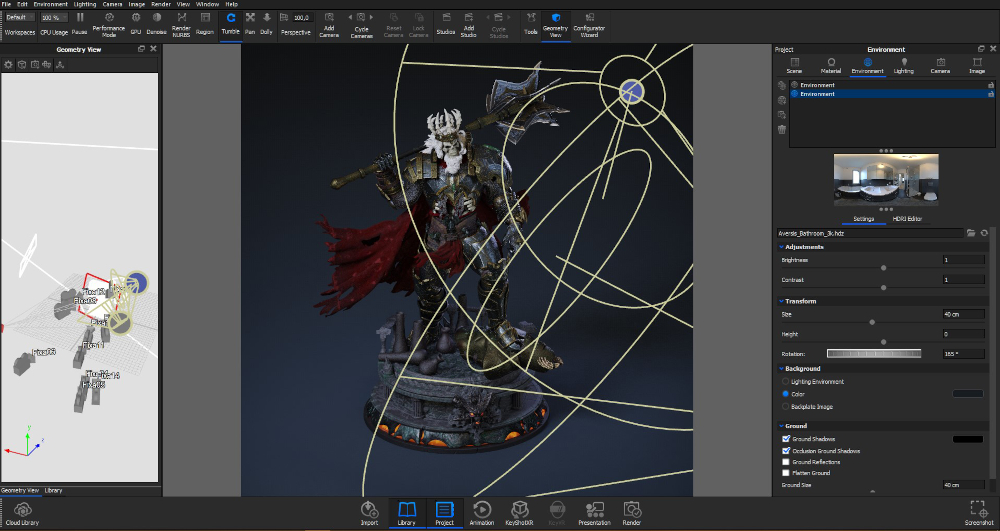Open the Animation timeline

[482, 514]
